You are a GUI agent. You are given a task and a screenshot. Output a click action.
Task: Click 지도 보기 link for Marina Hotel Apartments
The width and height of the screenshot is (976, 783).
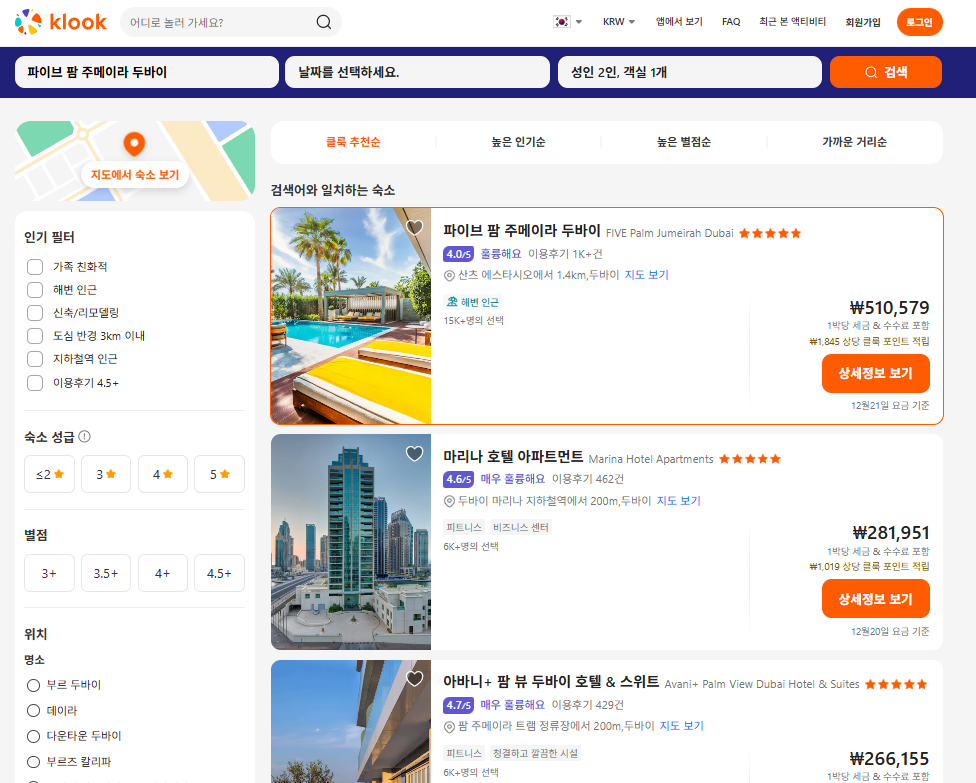(678, 501)
